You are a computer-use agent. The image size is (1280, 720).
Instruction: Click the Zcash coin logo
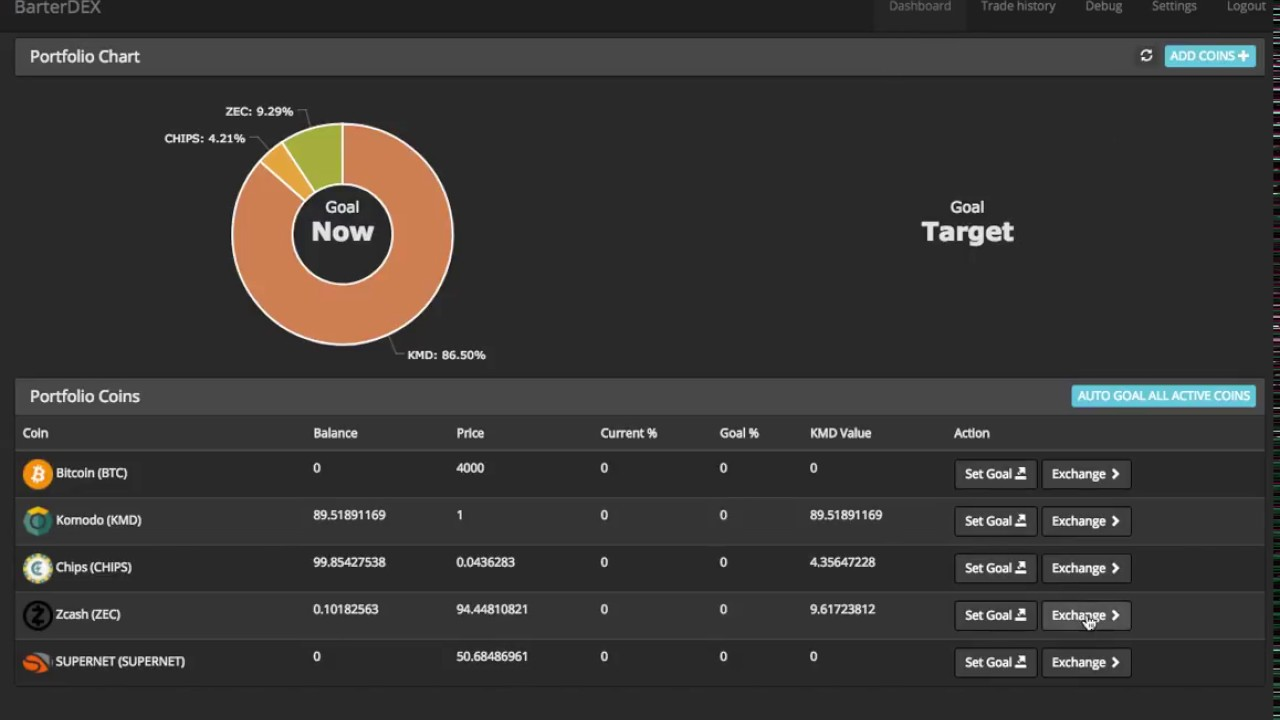click(37, 615)
